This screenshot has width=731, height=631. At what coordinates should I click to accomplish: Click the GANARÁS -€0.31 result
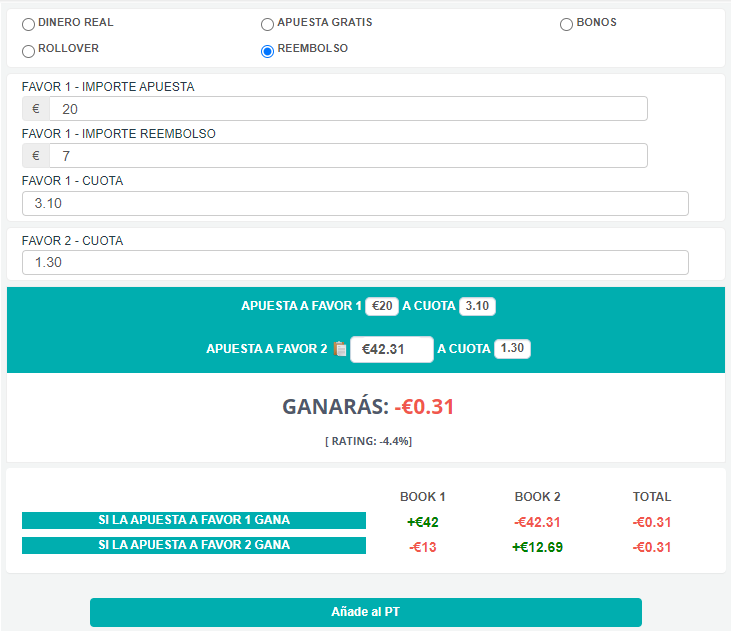(x=368, y=406)
